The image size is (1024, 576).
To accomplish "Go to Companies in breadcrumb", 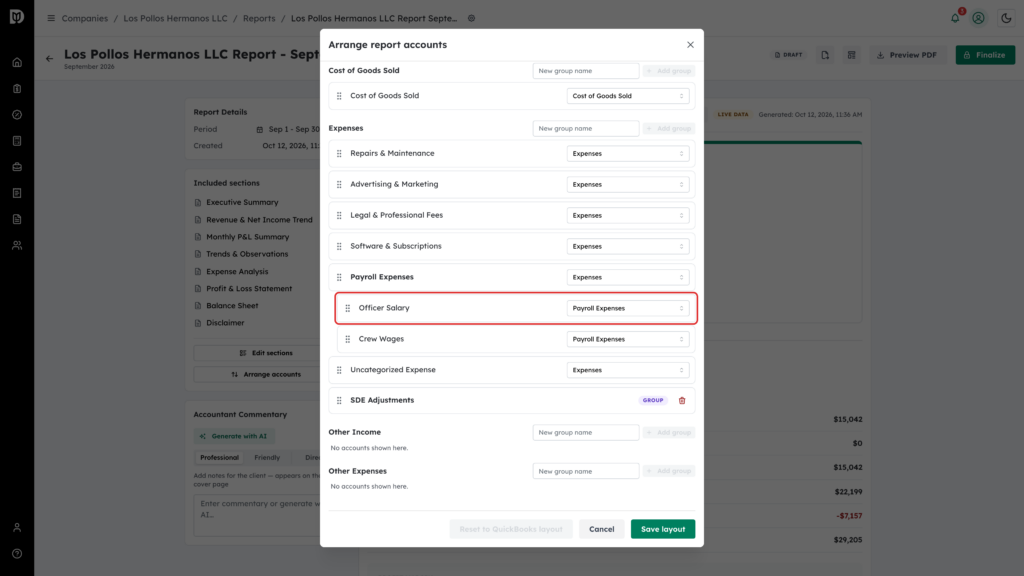I will (x=85, y=18).
